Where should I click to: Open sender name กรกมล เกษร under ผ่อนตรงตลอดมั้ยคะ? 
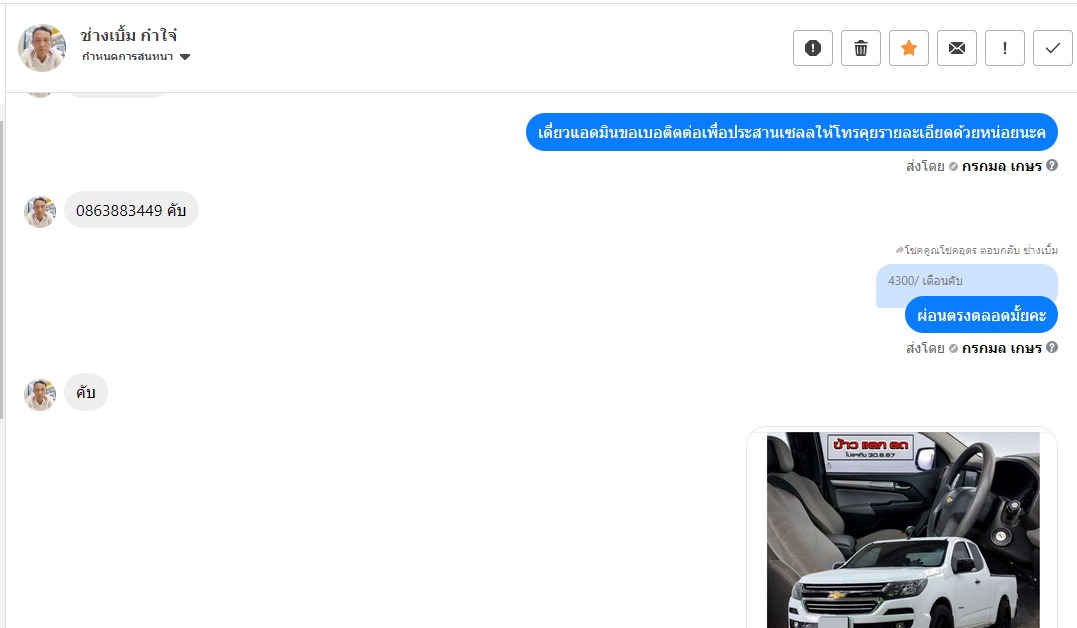point(1001,348)
